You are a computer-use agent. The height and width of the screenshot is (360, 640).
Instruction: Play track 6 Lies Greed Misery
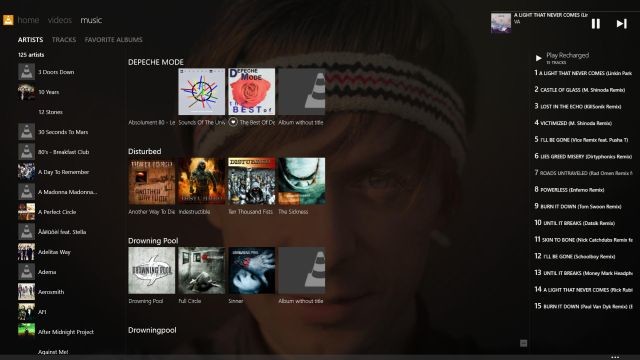tap(583, 156)
